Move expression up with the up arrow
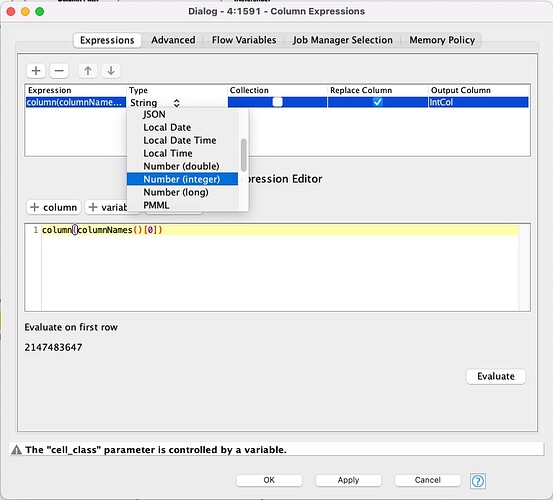This screenshot has height=500, width=553. [x=88, y=71]
